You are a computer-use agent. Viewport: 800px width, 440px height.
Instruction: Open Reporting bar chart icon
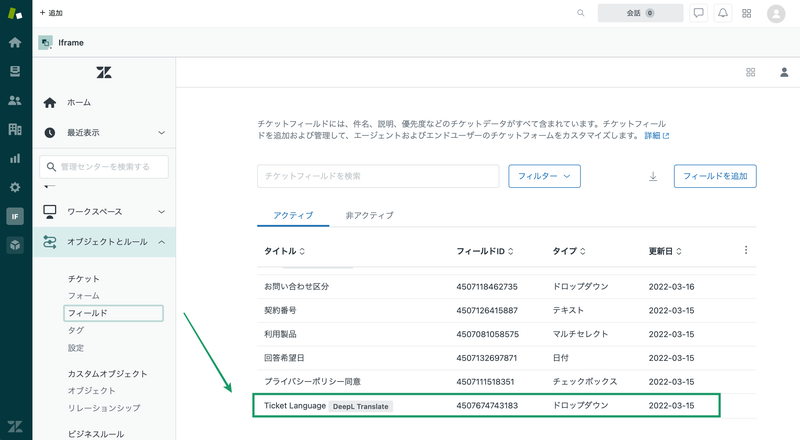[15, 158]
